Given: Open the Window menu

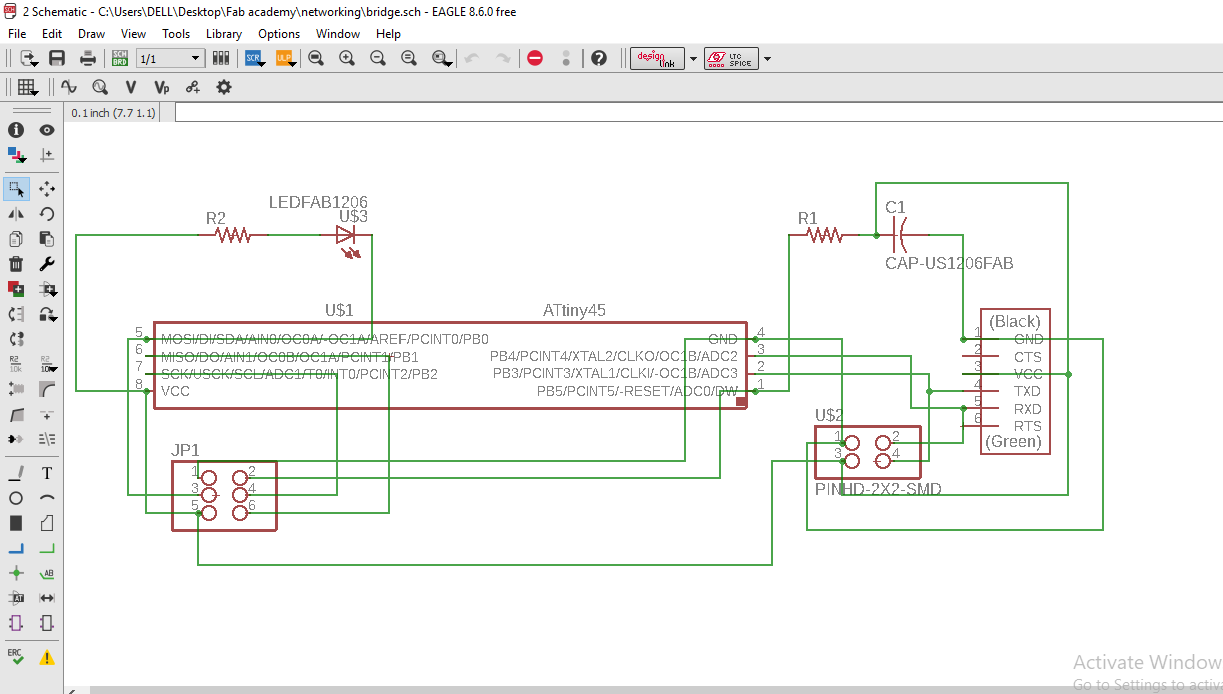Looking at the screenshot, I should pyautogui.click(x=338, y=33).
